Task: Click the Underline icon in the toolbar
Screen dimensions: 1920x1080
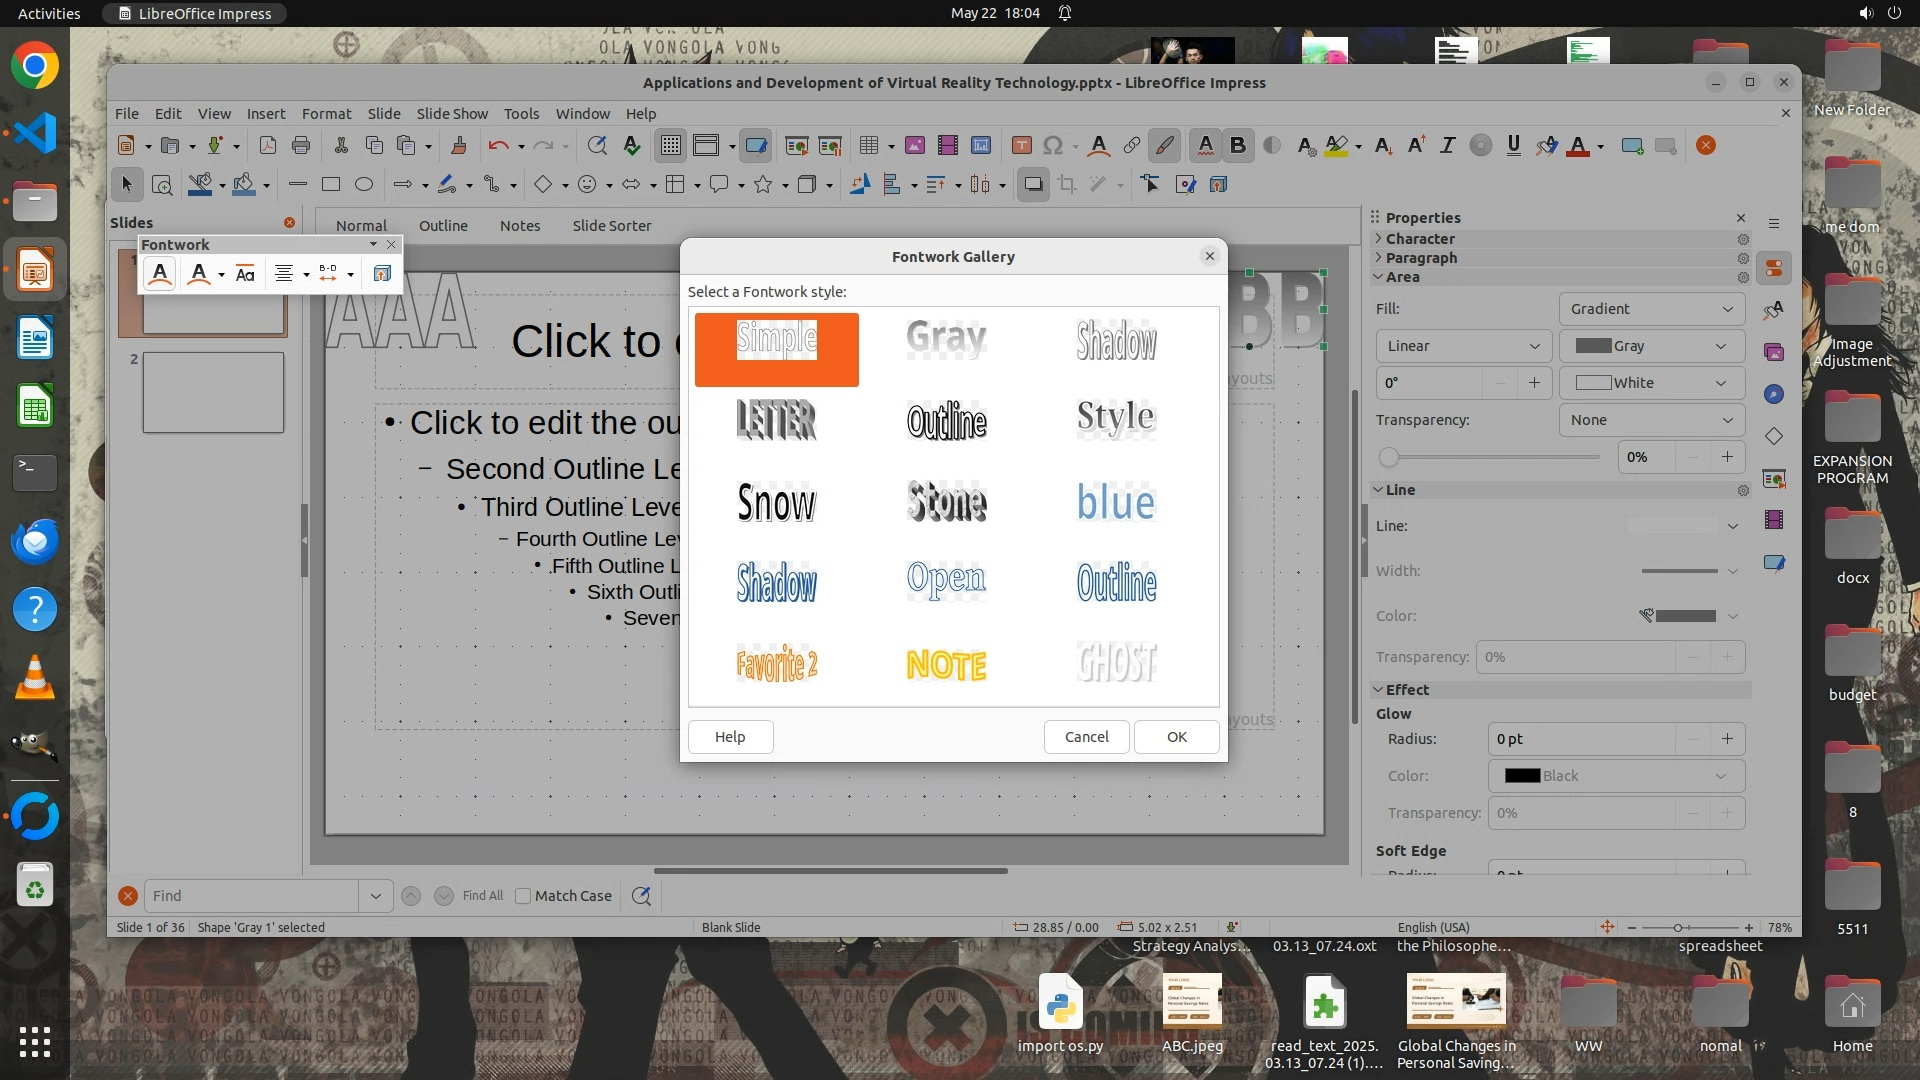Action: tap(1513, 146)
